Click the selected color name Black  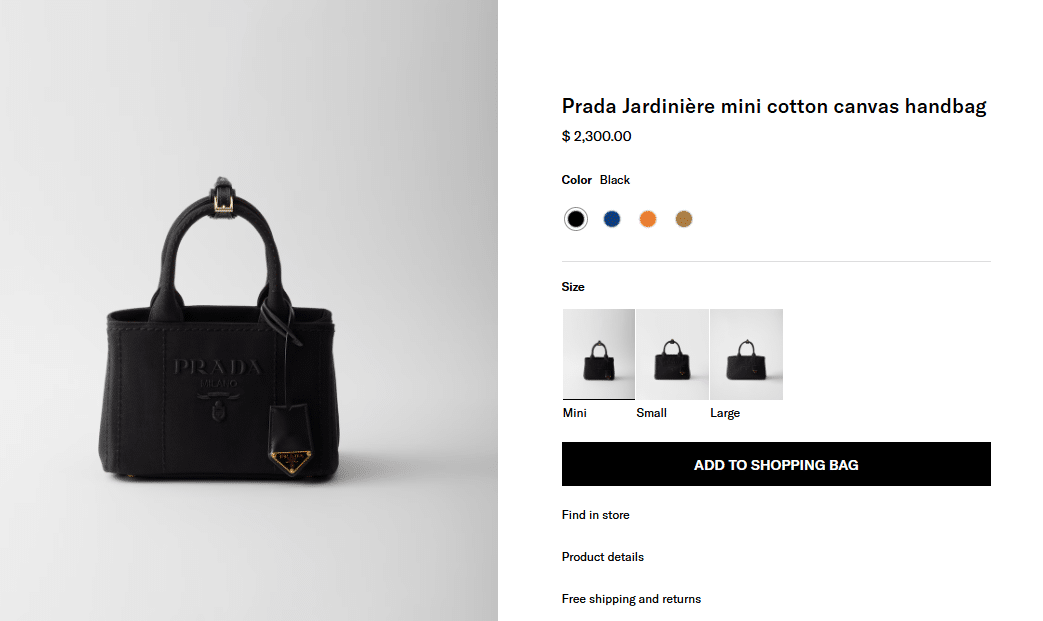tap(615, 180)
